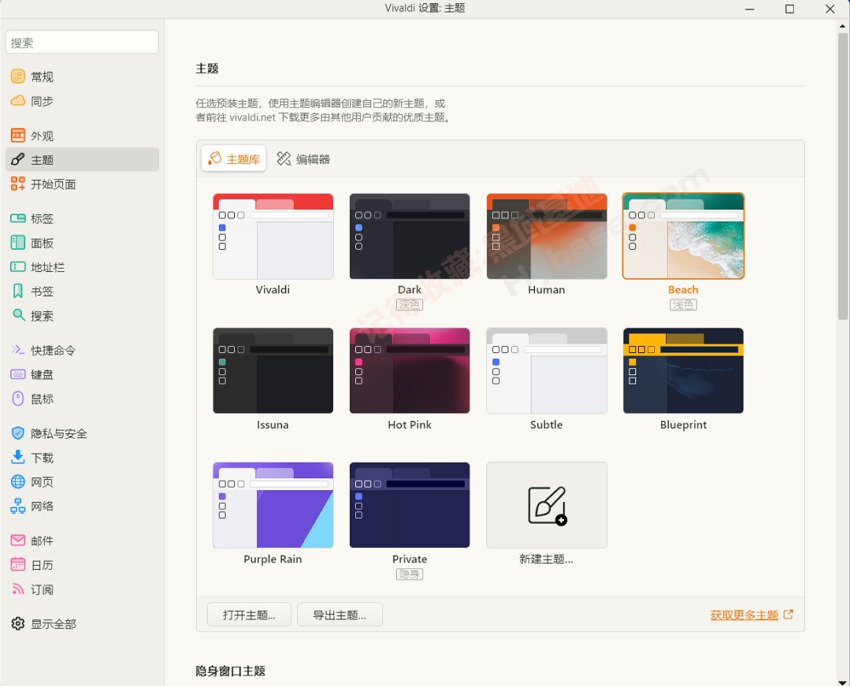The height and width of the screenshot is (686, 850).
Task: Click the 同步 cloud sync icon
Action: pyautogui.click(x=18, y=101)
